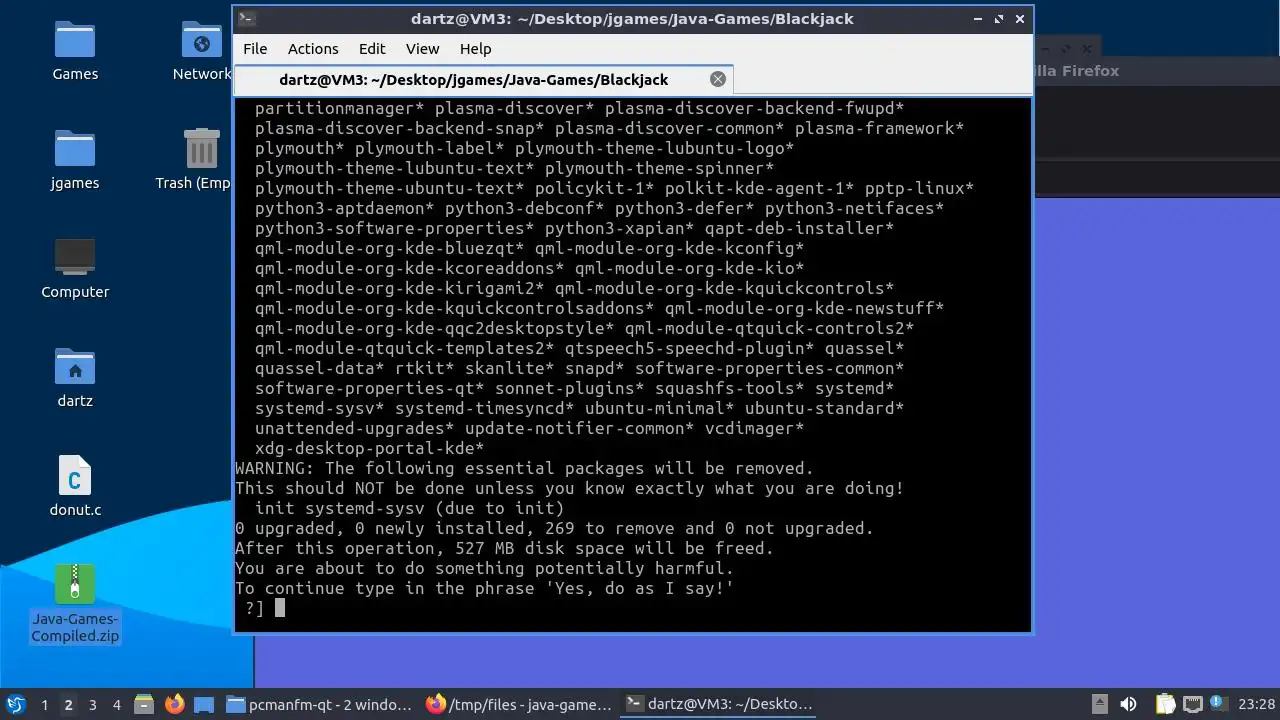Click the 'unattended-upgrades*' package line
Screen dimensions: 1280x720
click(529, 428)
